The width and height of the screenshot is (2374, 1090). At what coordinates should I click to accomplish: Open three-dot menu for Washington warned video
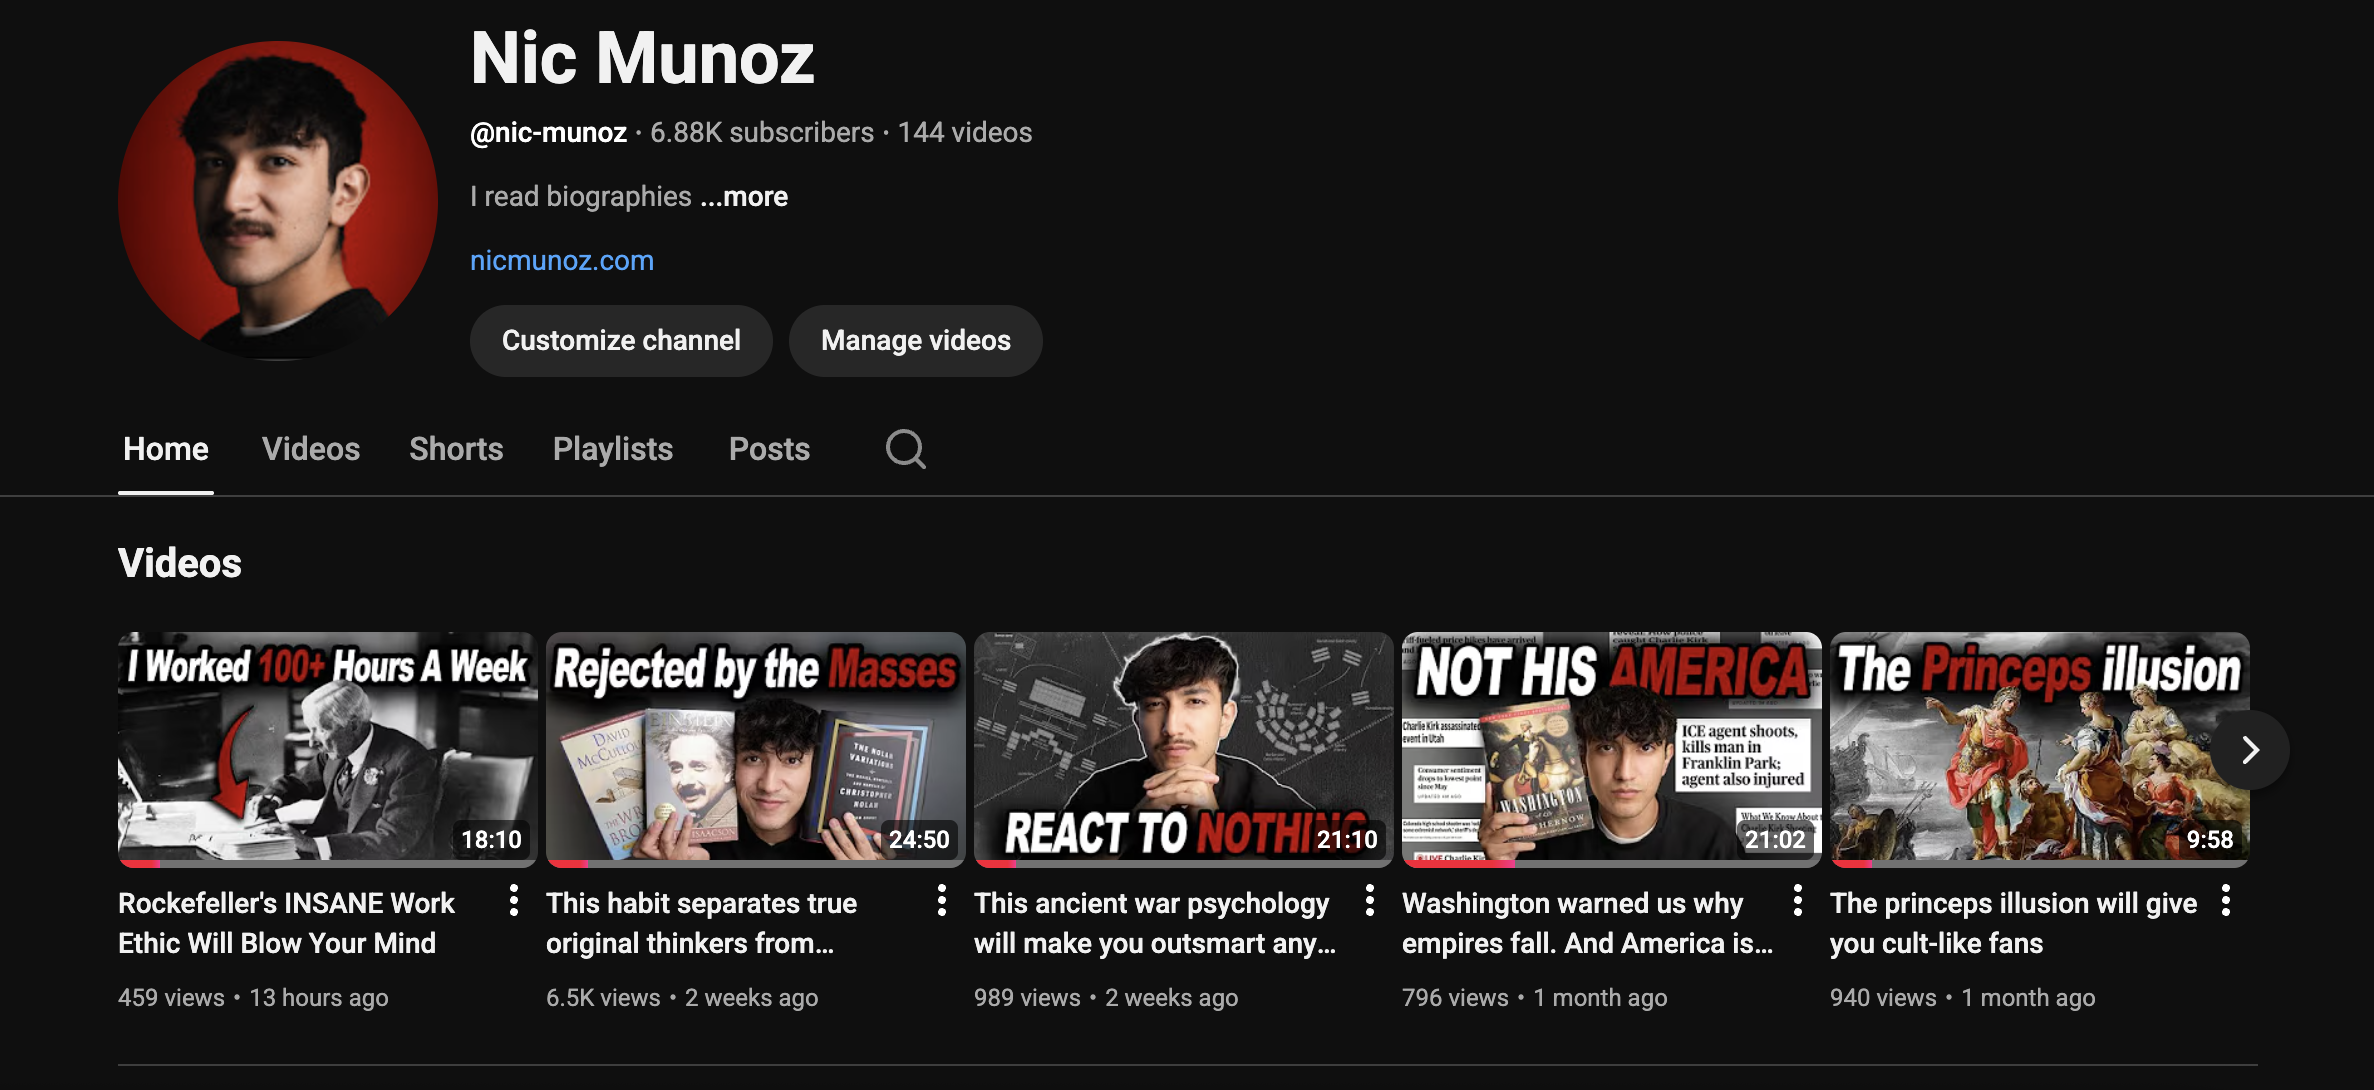[x=1797, y=900]
